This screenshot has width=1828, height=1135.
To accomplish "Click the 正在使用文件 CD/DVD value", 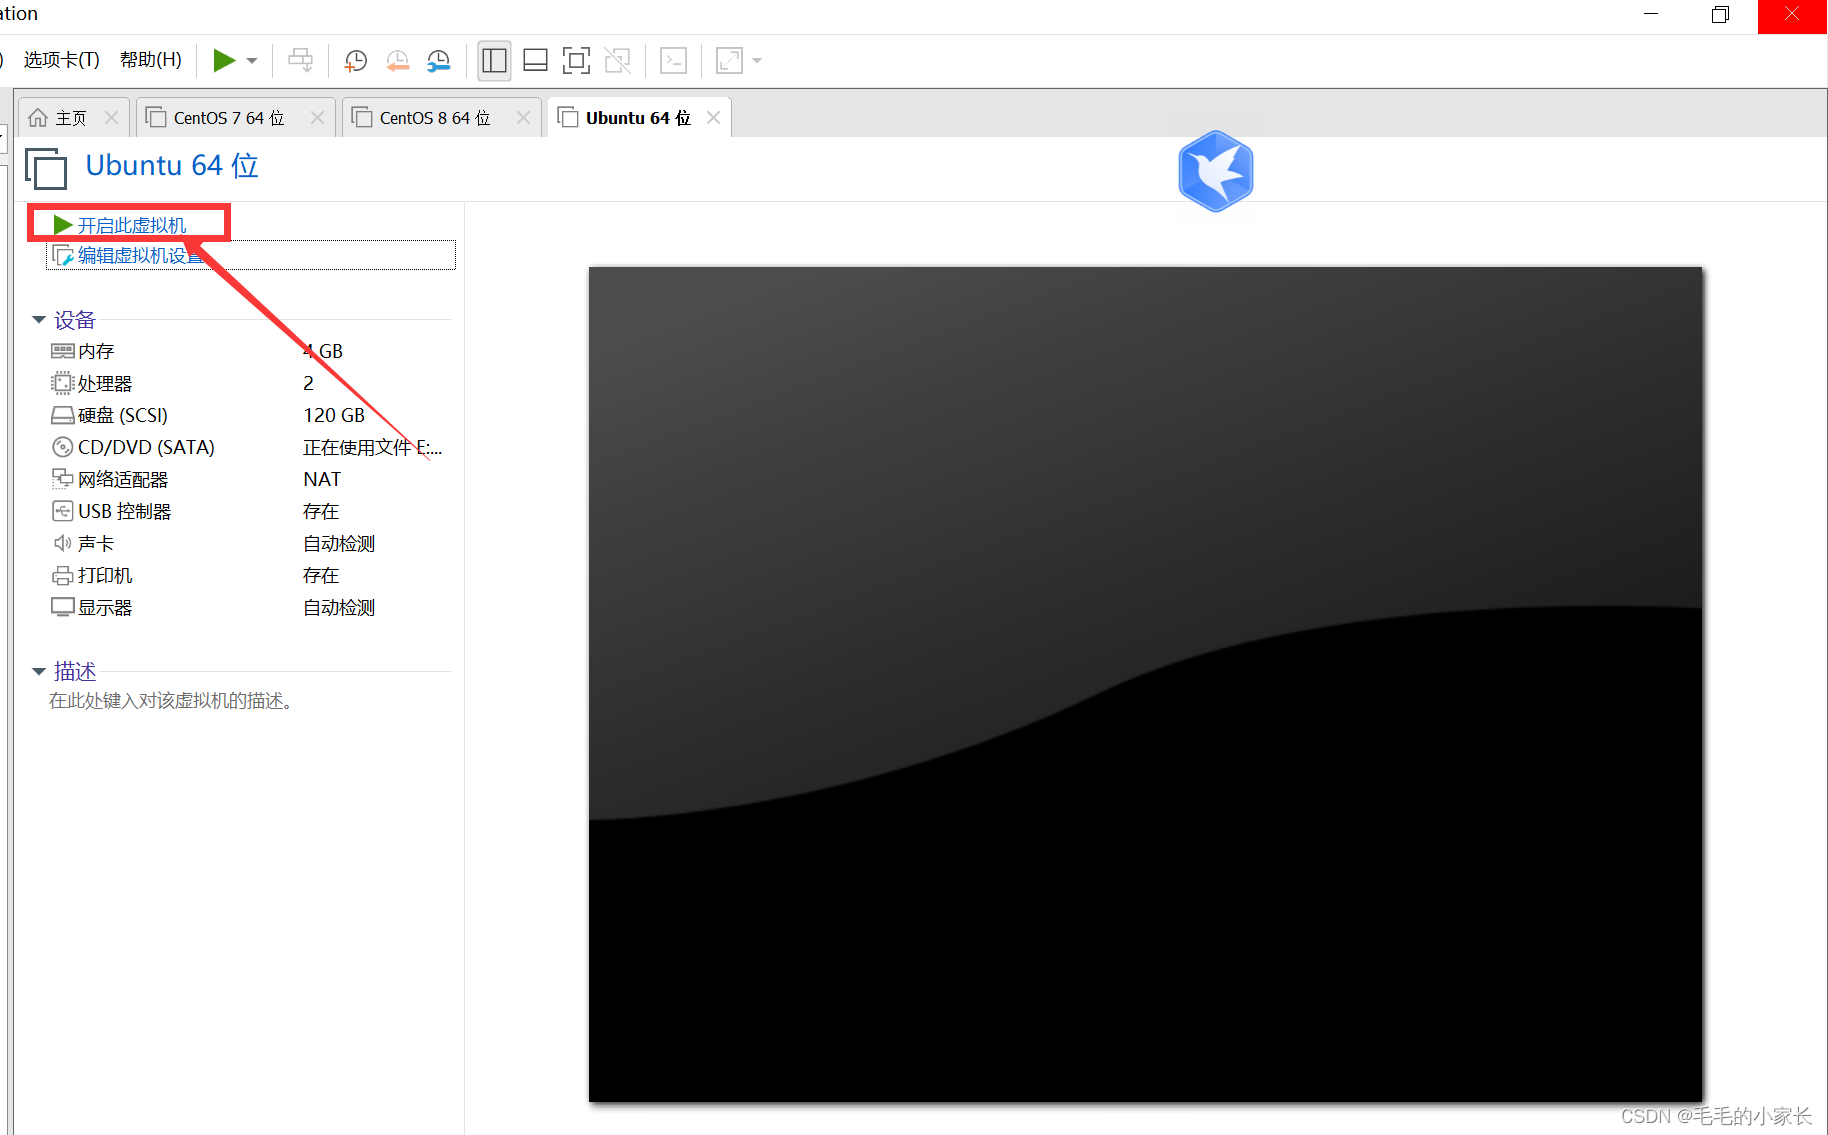I will [x=372, y=447].
